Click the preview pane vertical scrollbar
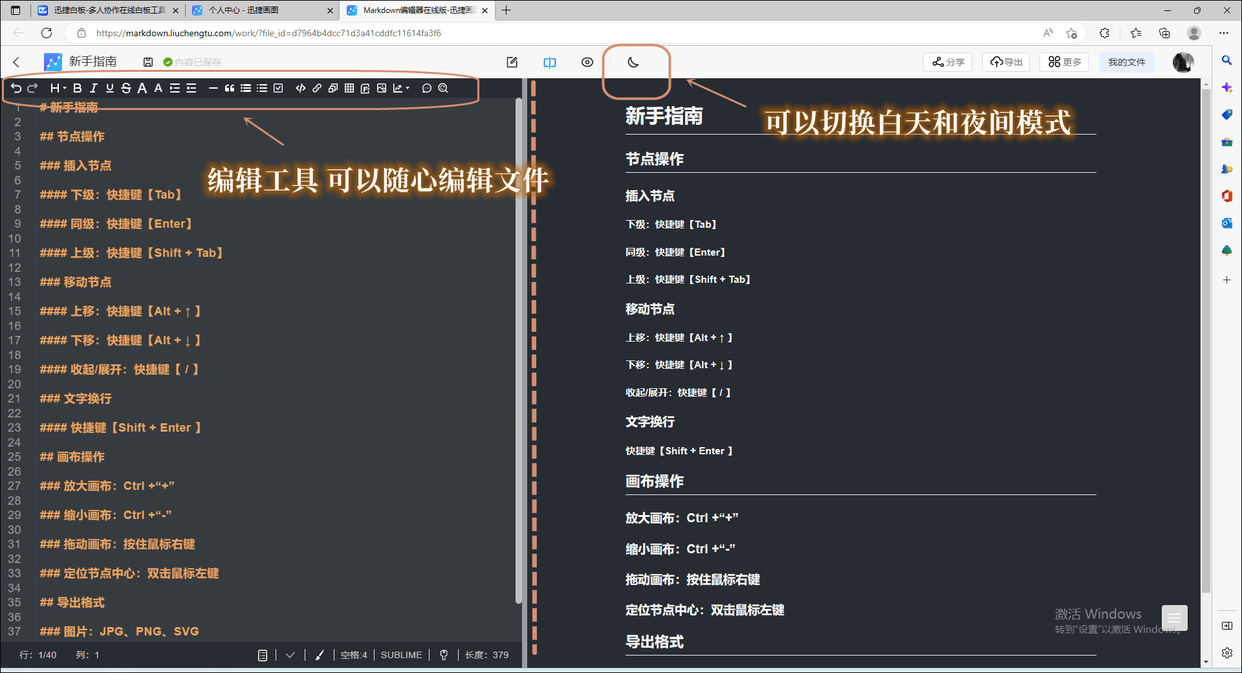The height and width of the screenshot is (673, 1242). (1206, 340)
